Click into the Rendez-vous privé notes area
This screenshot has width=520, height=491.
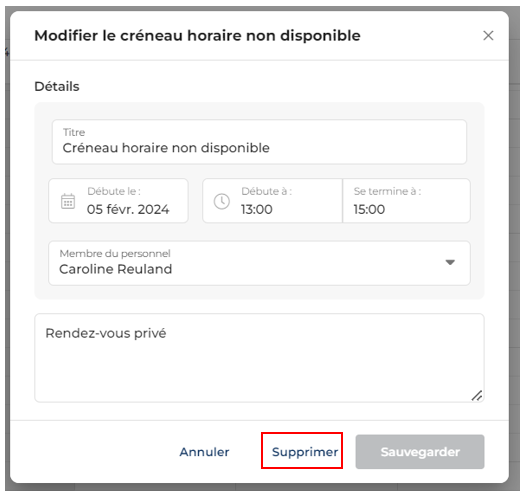coord(259,358)
